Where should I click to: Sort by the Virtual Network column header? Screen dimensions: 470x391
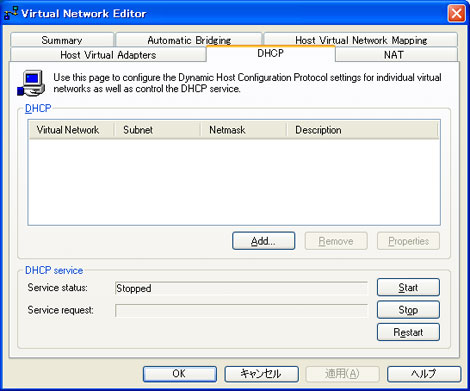pyautogui.click(x=71, y=130)
